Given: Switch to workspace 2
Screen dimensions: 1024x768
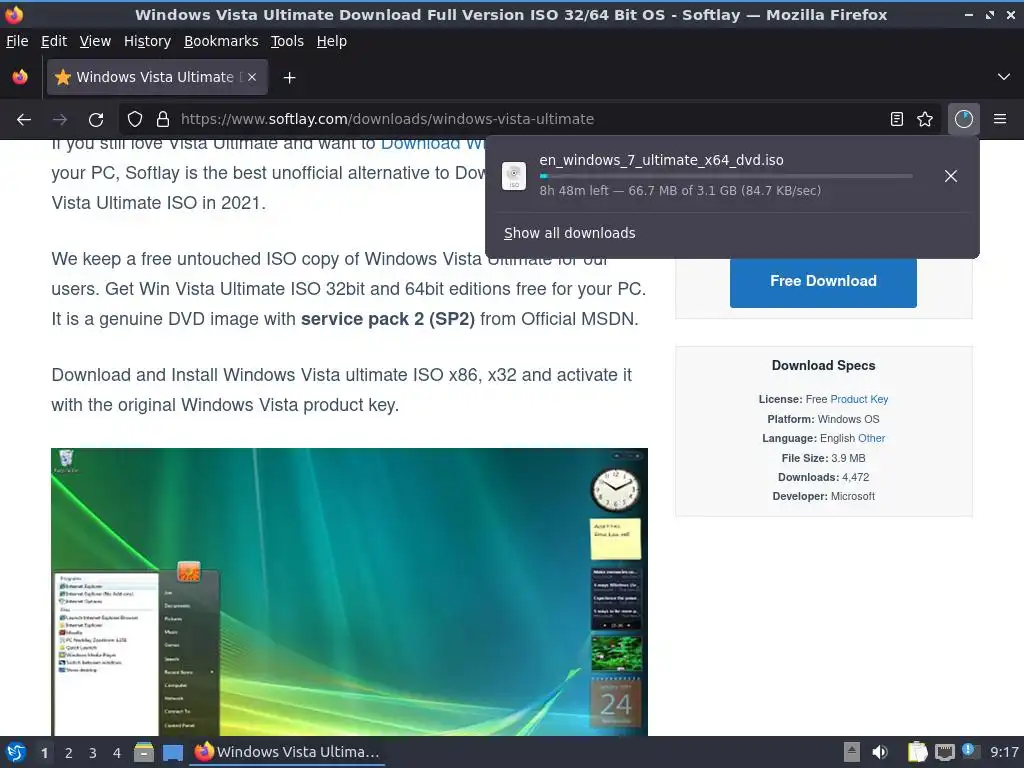Looking at the screenshot, I should coord(69,753).
